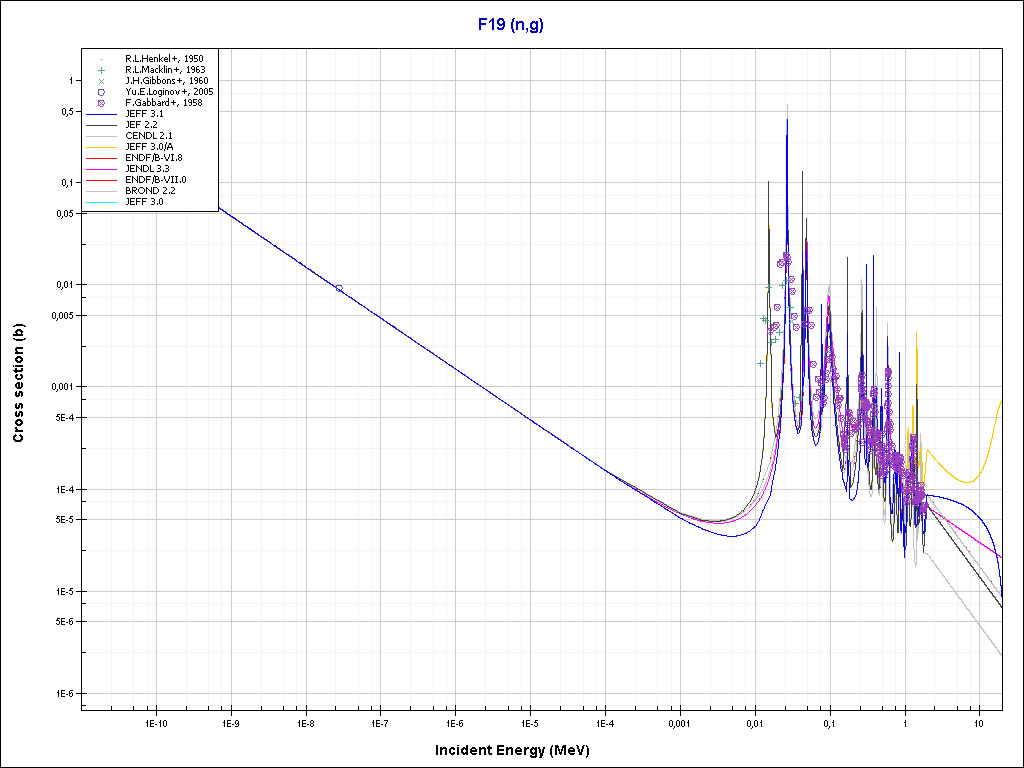
Task: Click the 'BROND 2.2' legend label
Action: click(149, 191)
